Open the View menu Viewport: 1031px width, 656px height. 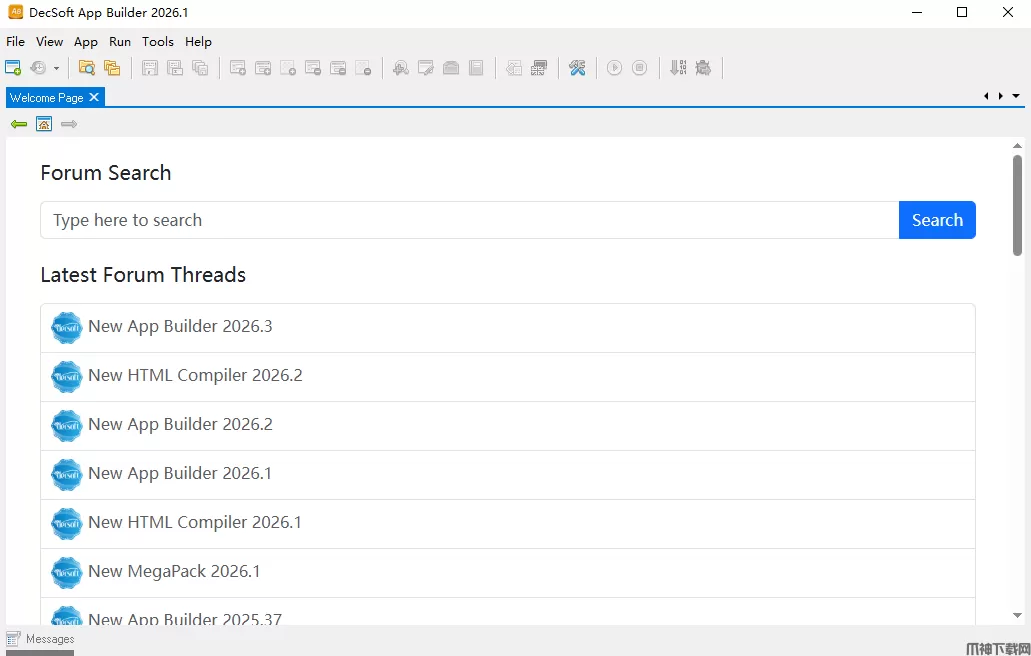click(49, 41)
